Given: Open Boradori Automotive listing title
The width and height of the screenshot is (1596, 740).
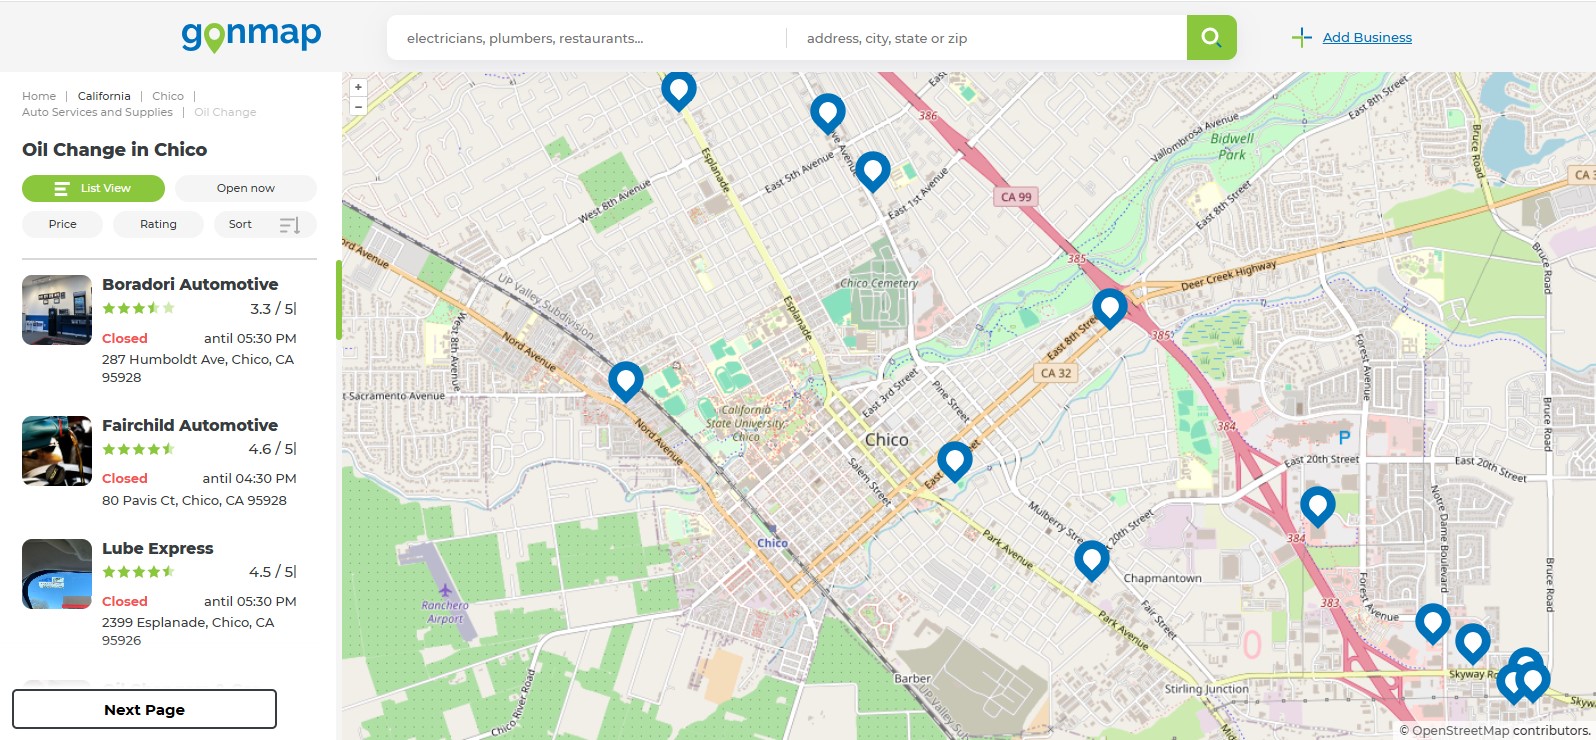Looking at the screenshot, I should (x=190, y=284).
